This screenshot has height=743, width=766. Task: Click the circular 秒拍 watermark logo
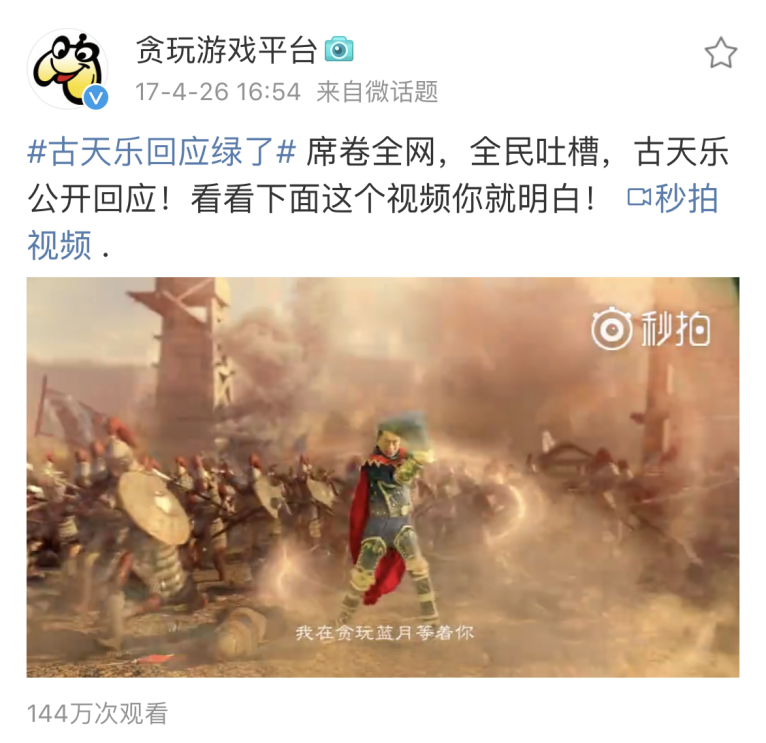coord(611,328)
